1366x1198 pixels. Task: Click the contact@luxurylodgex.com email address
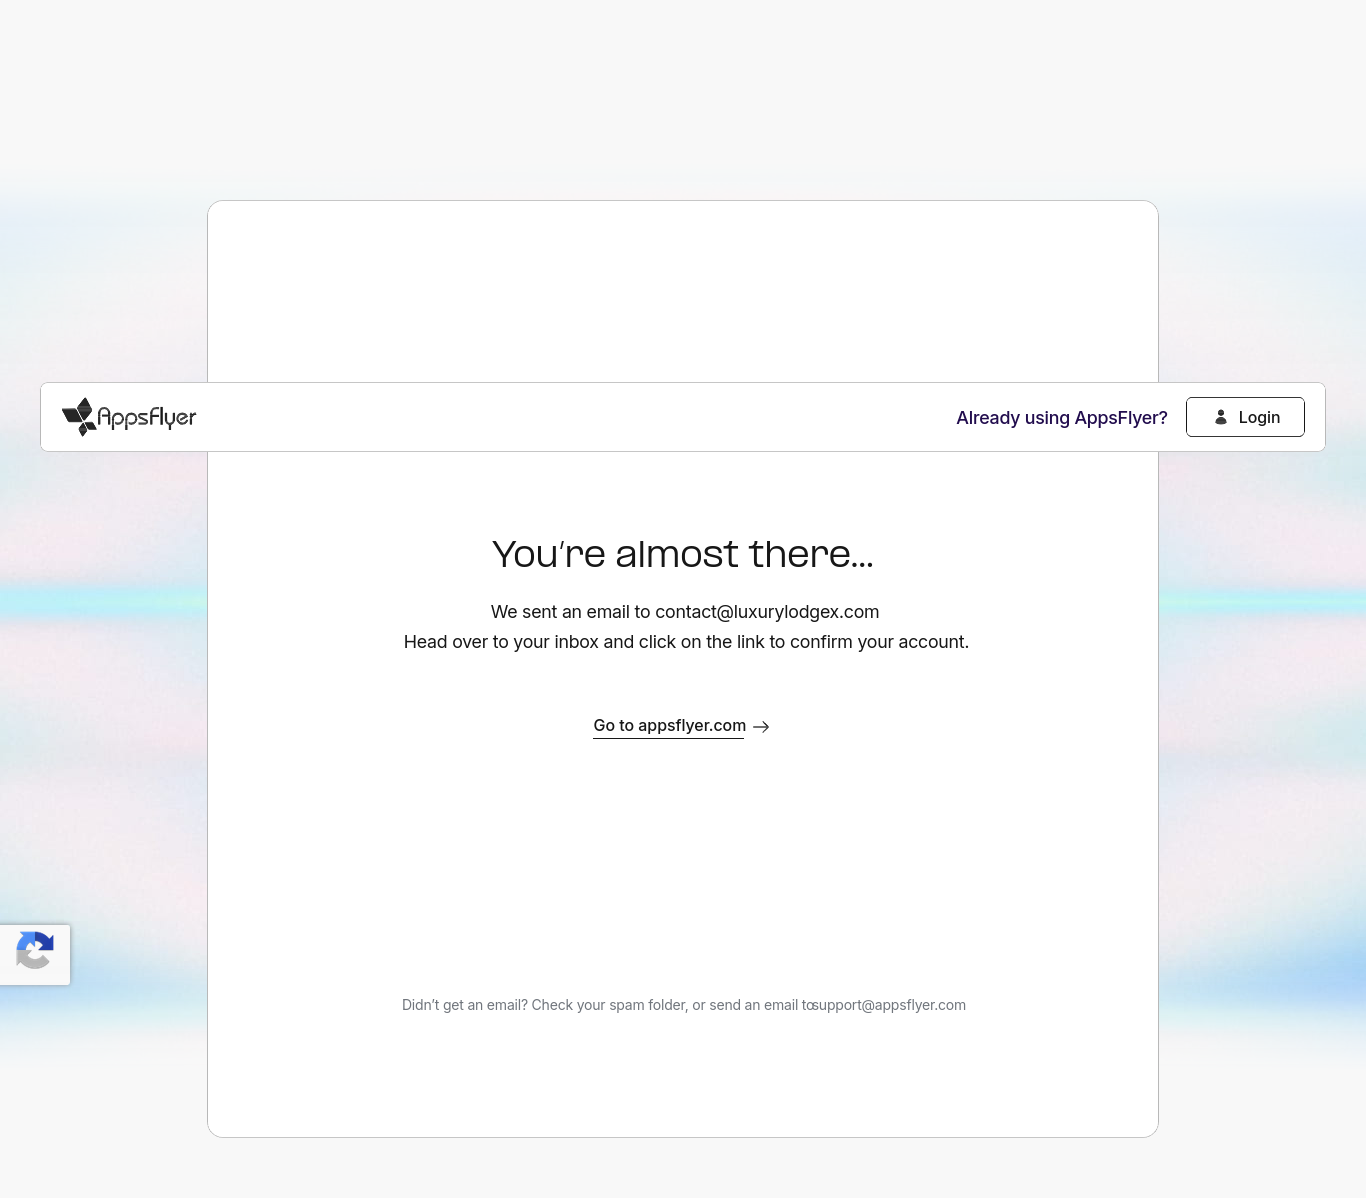tap(767, 612)
